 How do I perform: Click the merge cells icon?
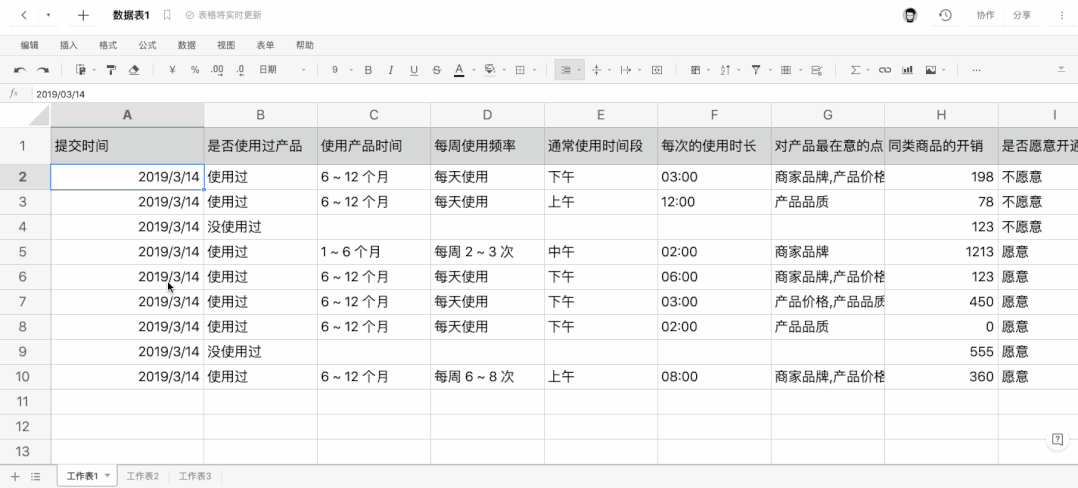[657, 69]
